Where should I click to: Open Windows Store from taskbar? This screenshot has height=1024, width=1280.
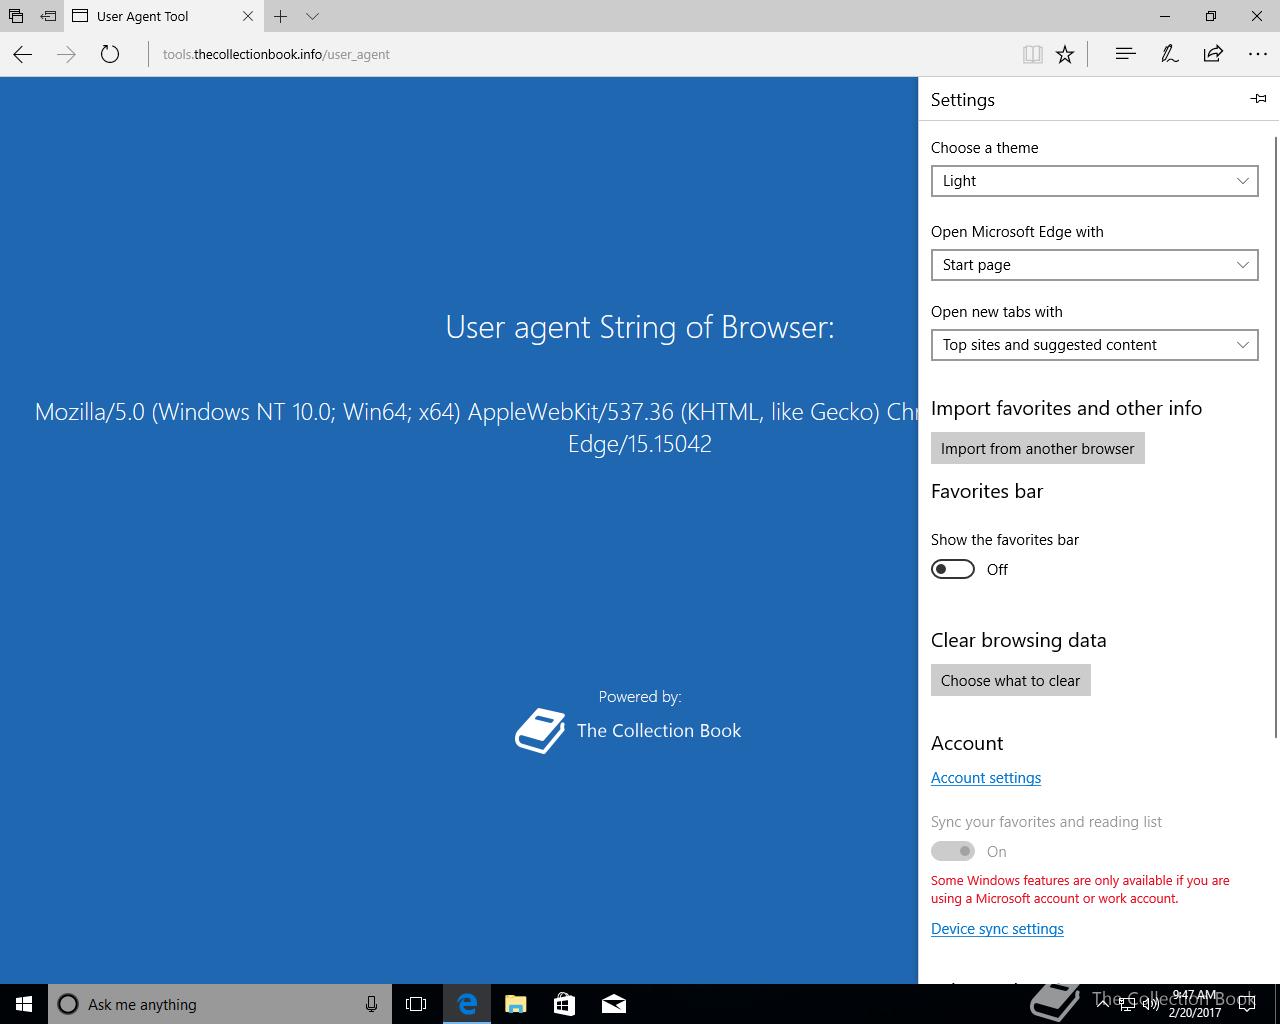[564, 1004]
